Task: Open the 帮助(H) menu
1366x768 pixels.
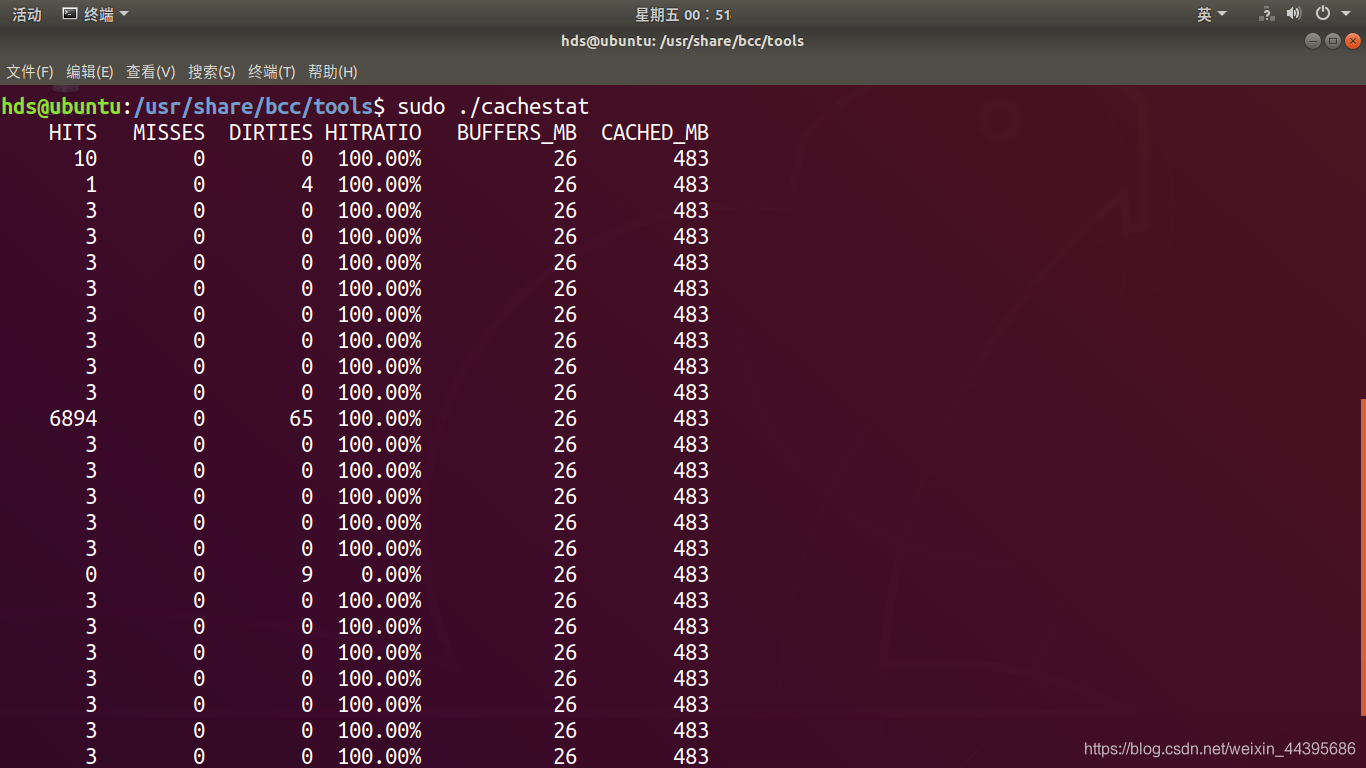Action: point(333,72)
